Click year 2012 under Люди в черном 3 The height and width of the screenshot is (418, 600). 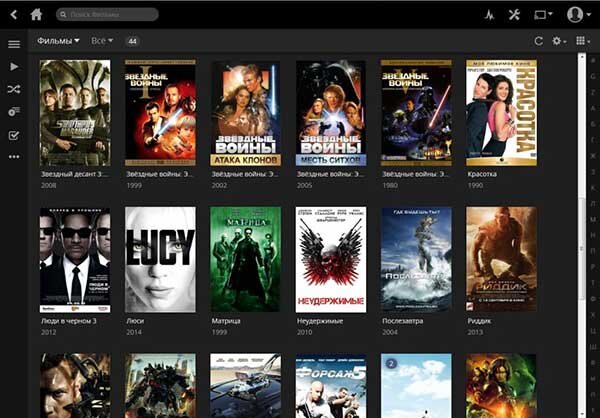tap(49, 332)
